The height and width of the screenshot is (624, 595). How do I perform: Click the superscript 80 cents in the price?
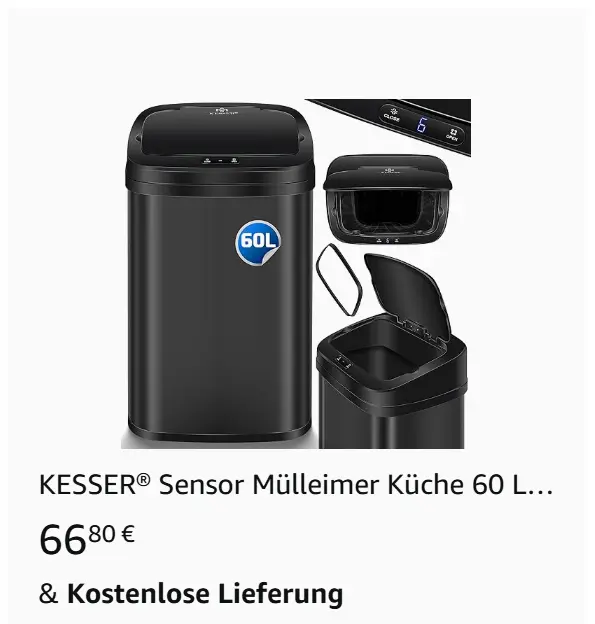coord(103,534)
